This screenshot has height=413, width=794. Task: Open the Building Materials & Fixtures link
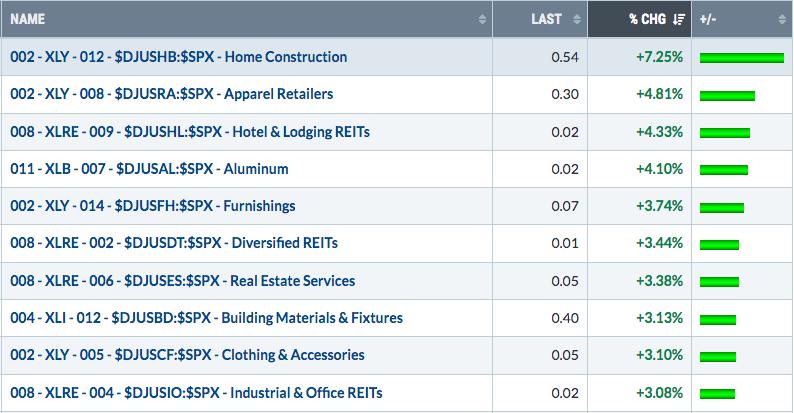click(207, 318)
